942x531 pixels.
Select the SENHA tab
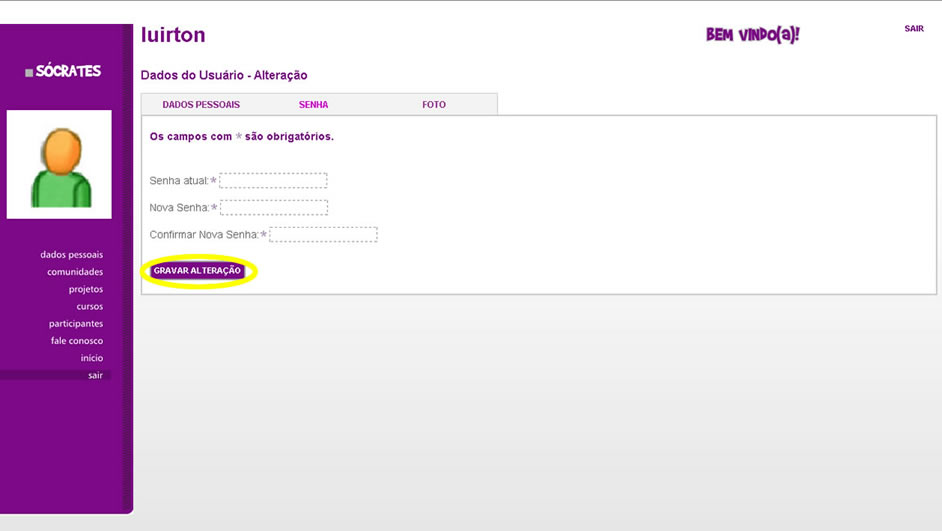pyautogui.click(x=313, y=105)
